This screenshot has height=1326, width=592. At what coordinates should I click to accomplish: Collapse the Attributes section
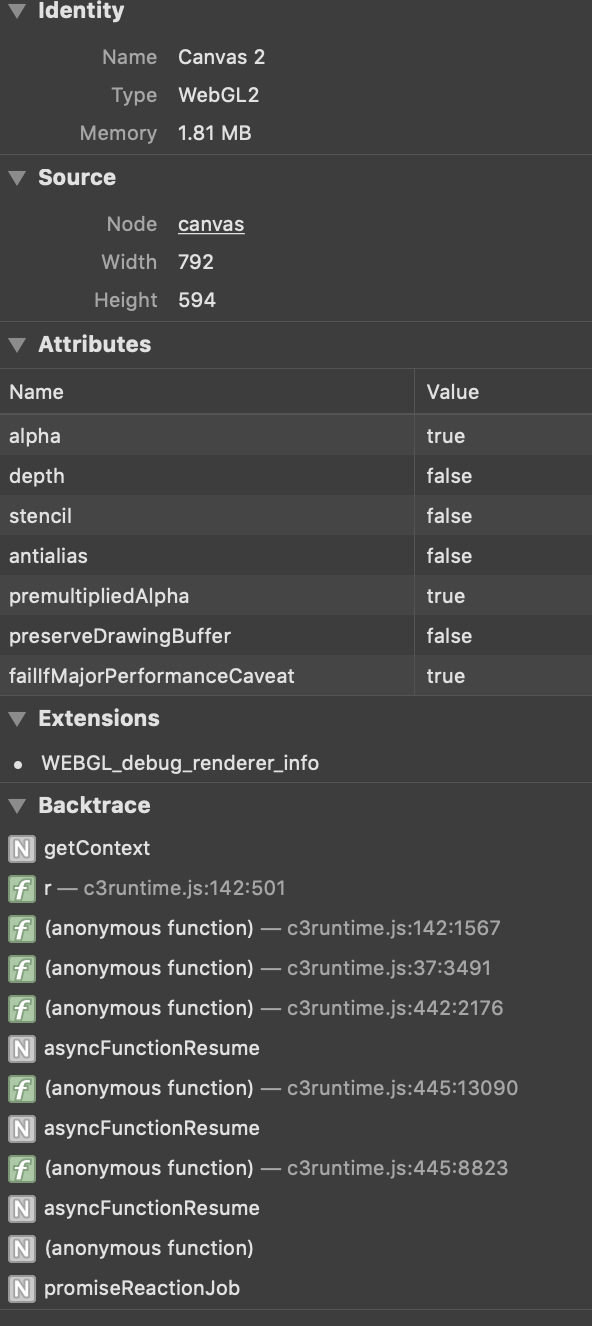coord(16,345)
